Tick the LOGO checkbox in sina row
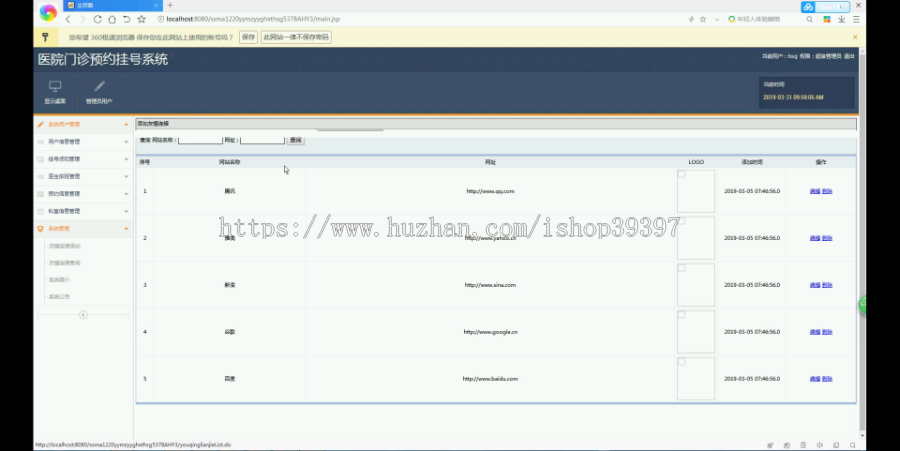Image resolution: width=900 pixels, height=451 pixels. click(x=681, y=268)
